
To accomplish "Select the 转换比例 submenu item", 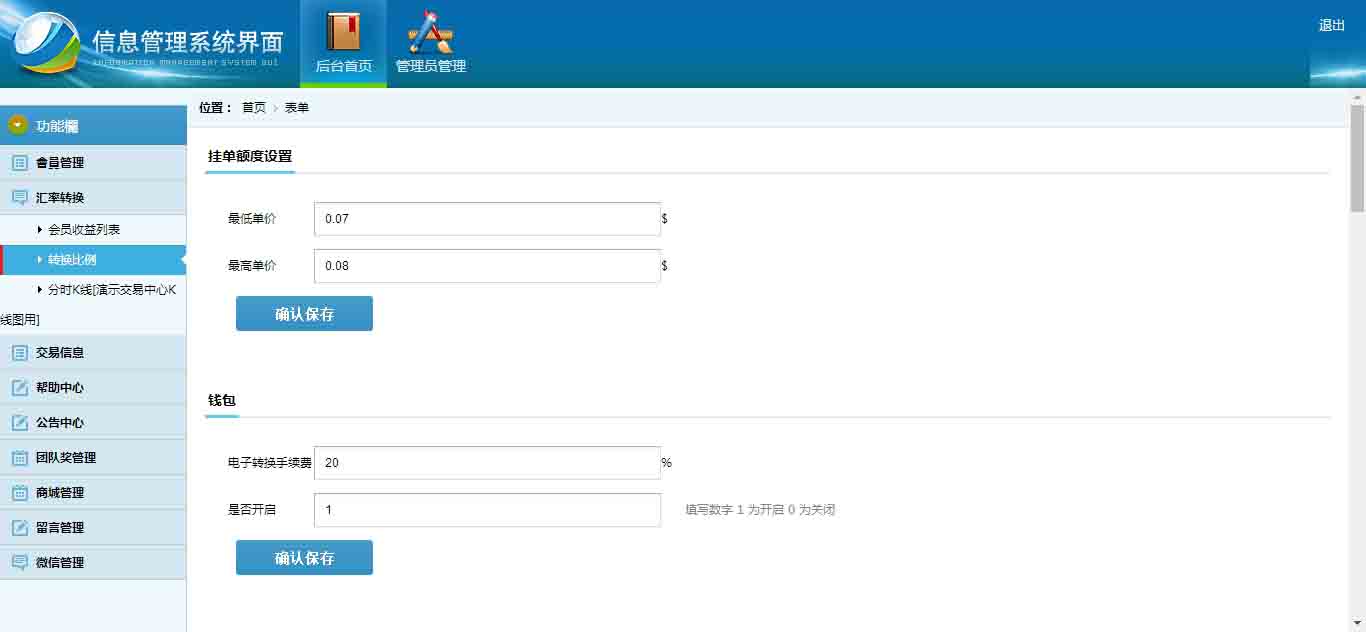I will click(x=72, y=260).
